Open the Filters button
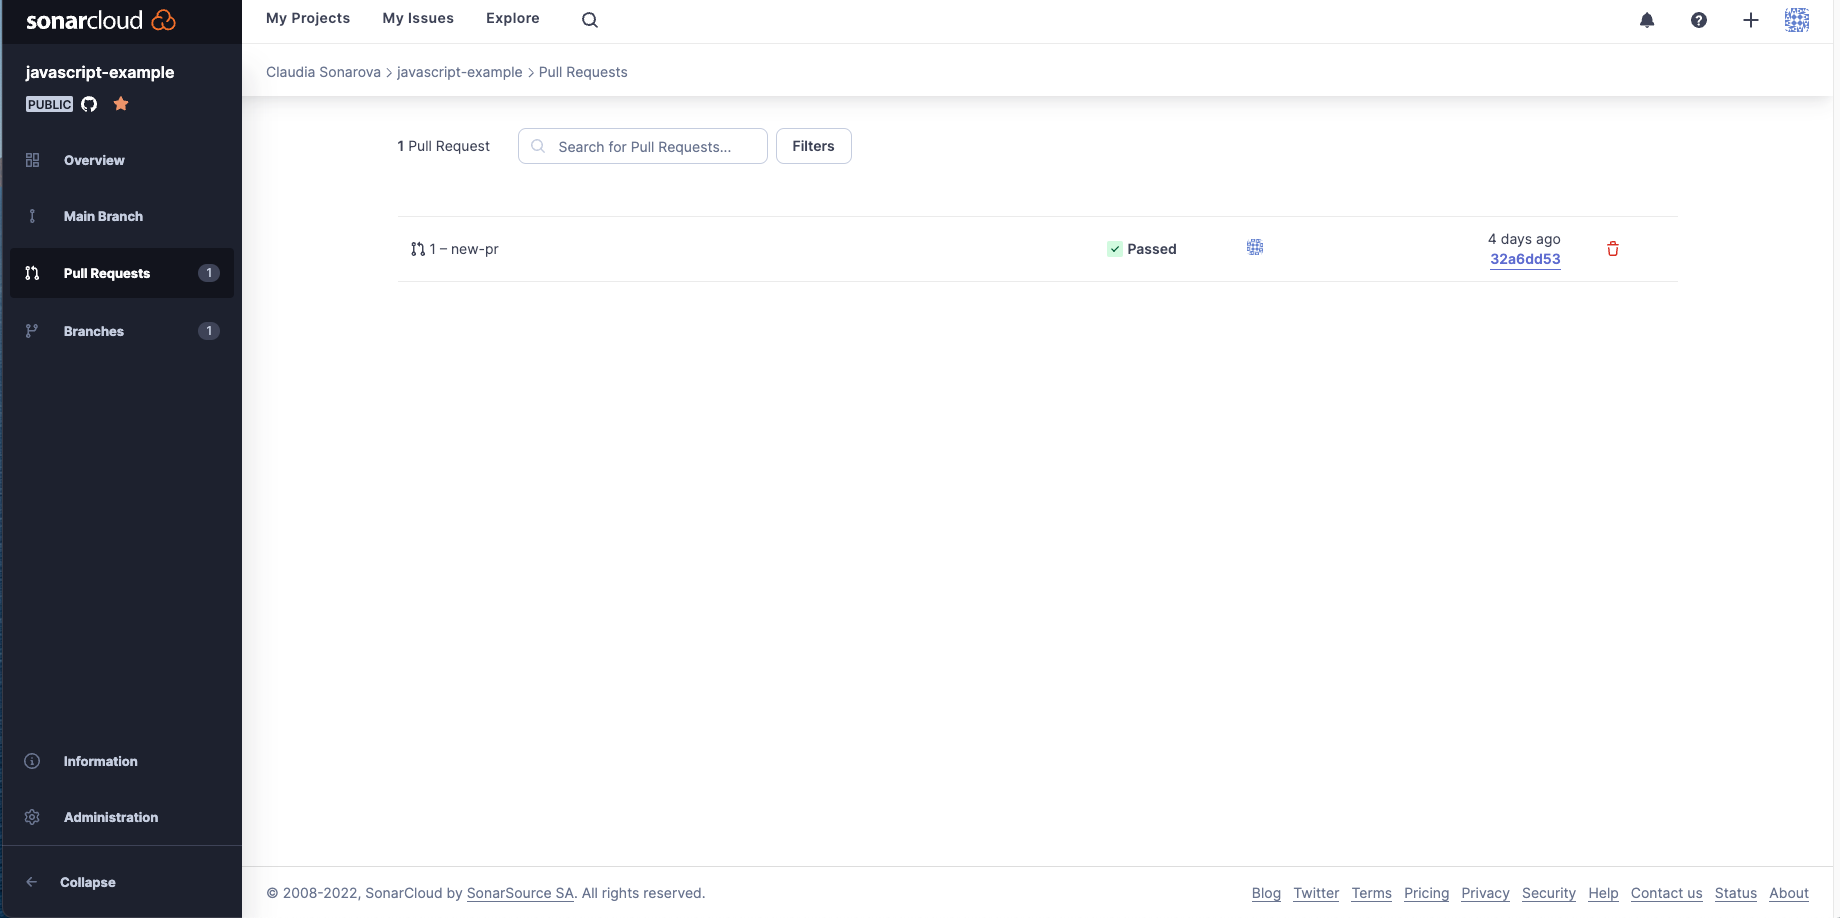Viewport: 1840px width, 918px height. [x=813, y=146]
